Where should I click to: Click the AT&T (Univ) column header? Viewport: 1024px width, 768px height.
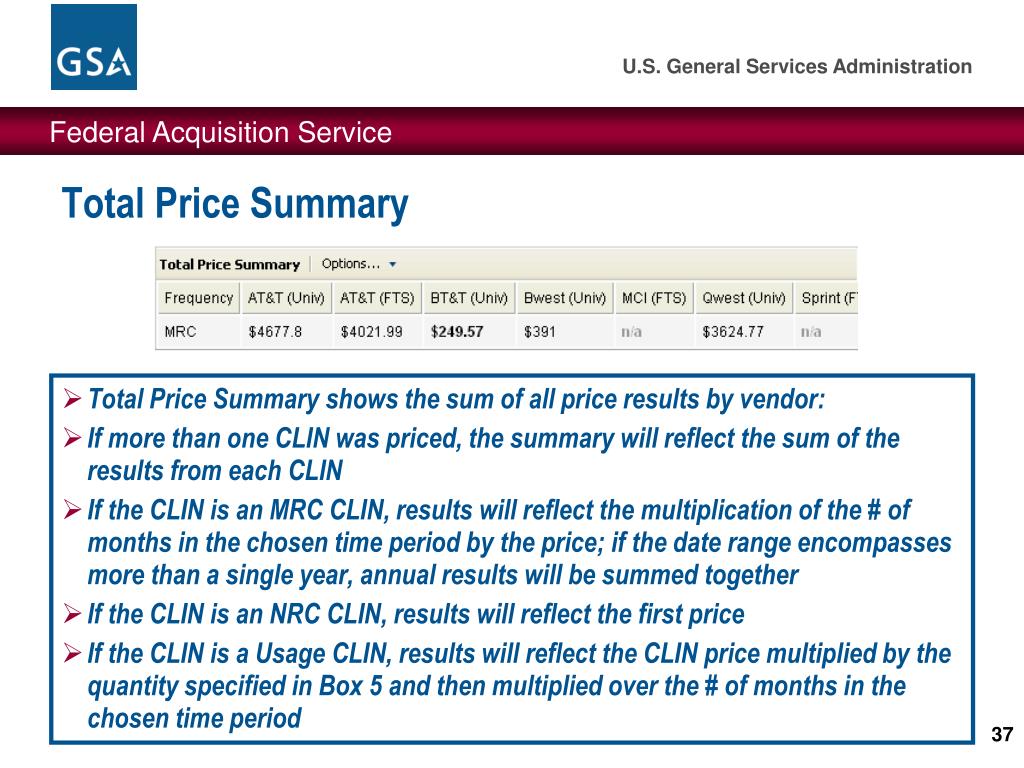click(286, 298)
